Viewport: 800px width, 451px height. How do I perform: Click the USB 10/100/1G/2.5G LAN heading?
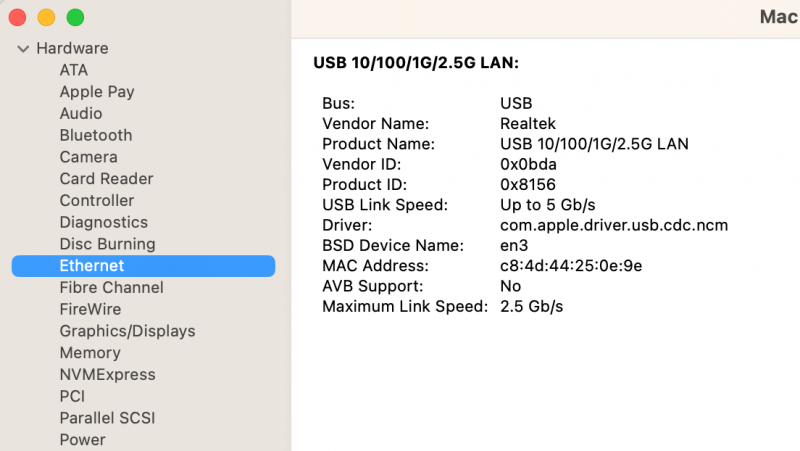pos(416,63)
